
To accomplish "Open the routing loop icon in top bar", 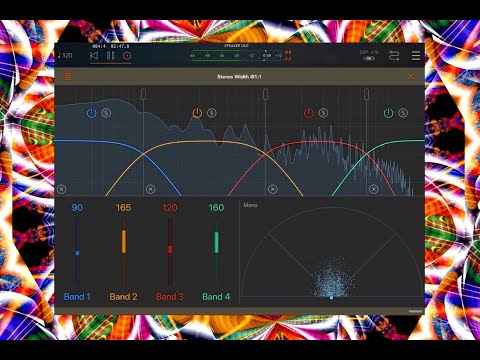I will click(x=394, y=55).
